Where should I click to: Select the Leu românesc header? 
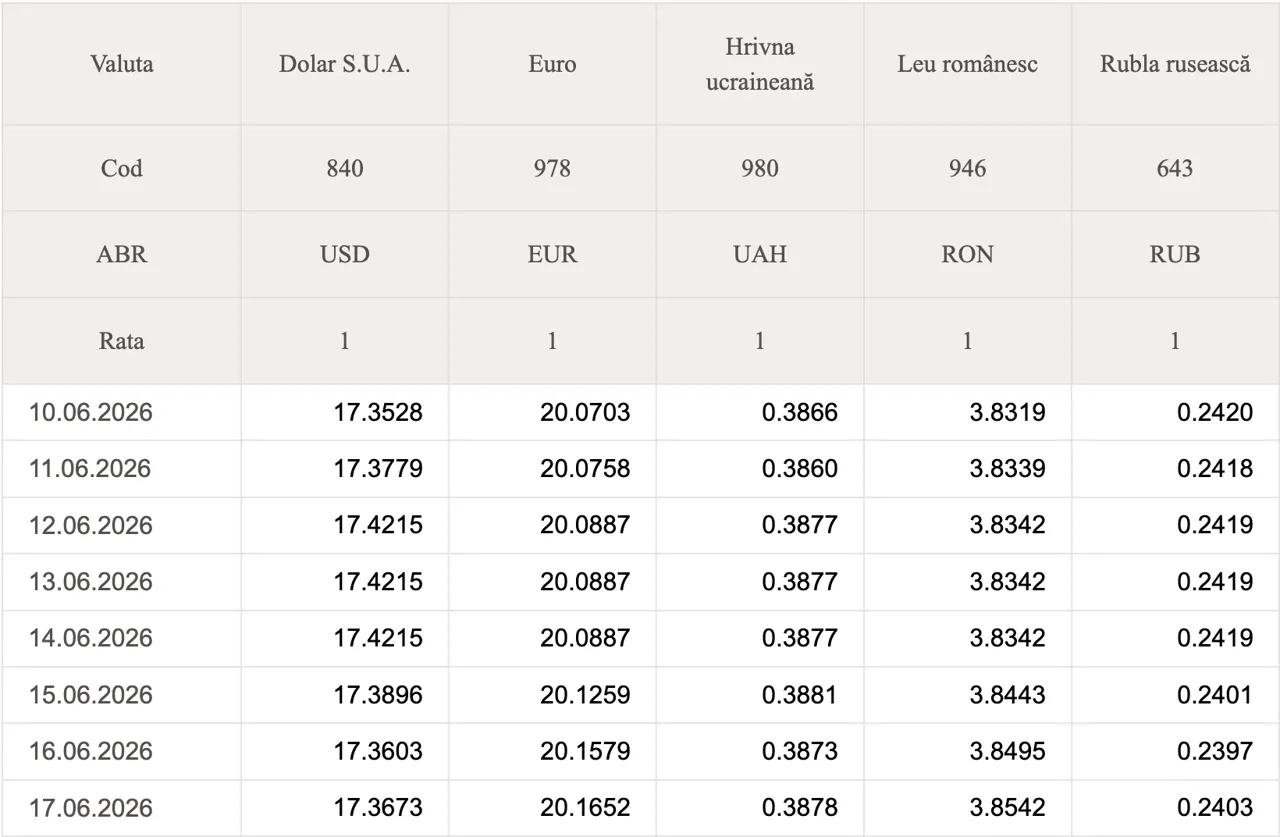tap(967, 64)
